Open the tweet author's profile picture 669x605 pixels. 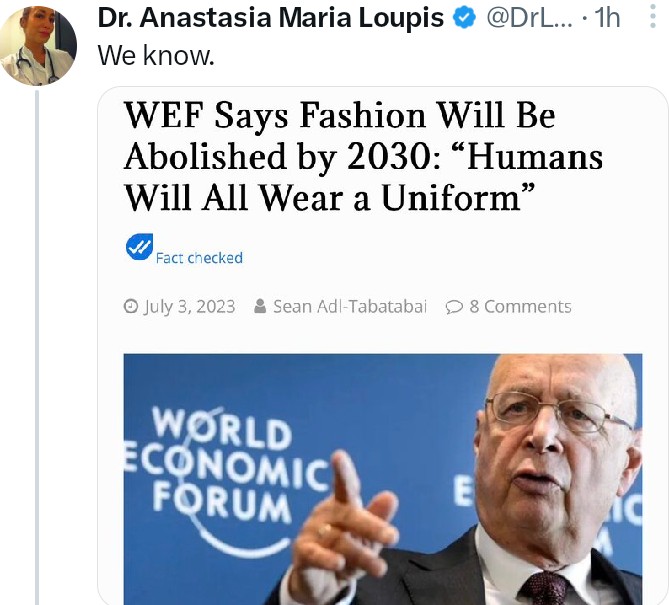38,45
